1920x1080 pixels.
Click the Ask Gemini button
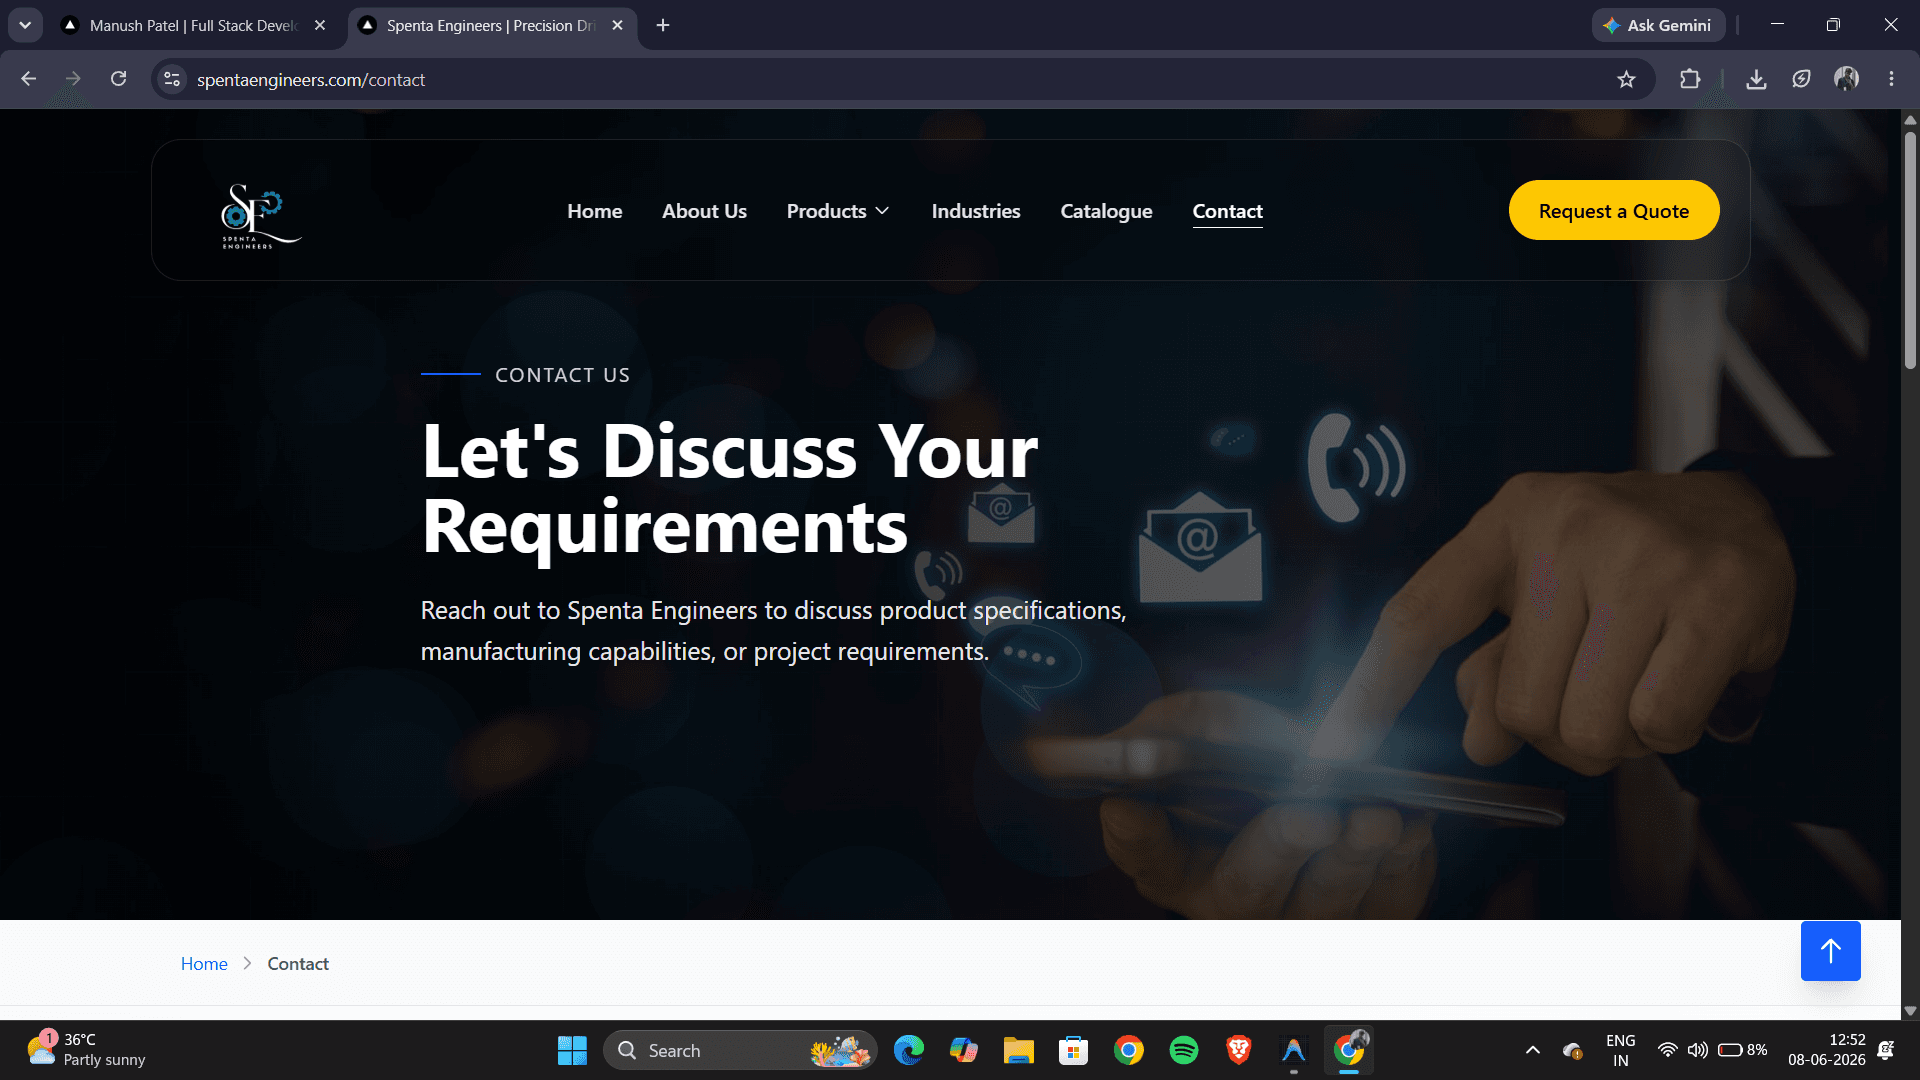tap(1658, 25)
